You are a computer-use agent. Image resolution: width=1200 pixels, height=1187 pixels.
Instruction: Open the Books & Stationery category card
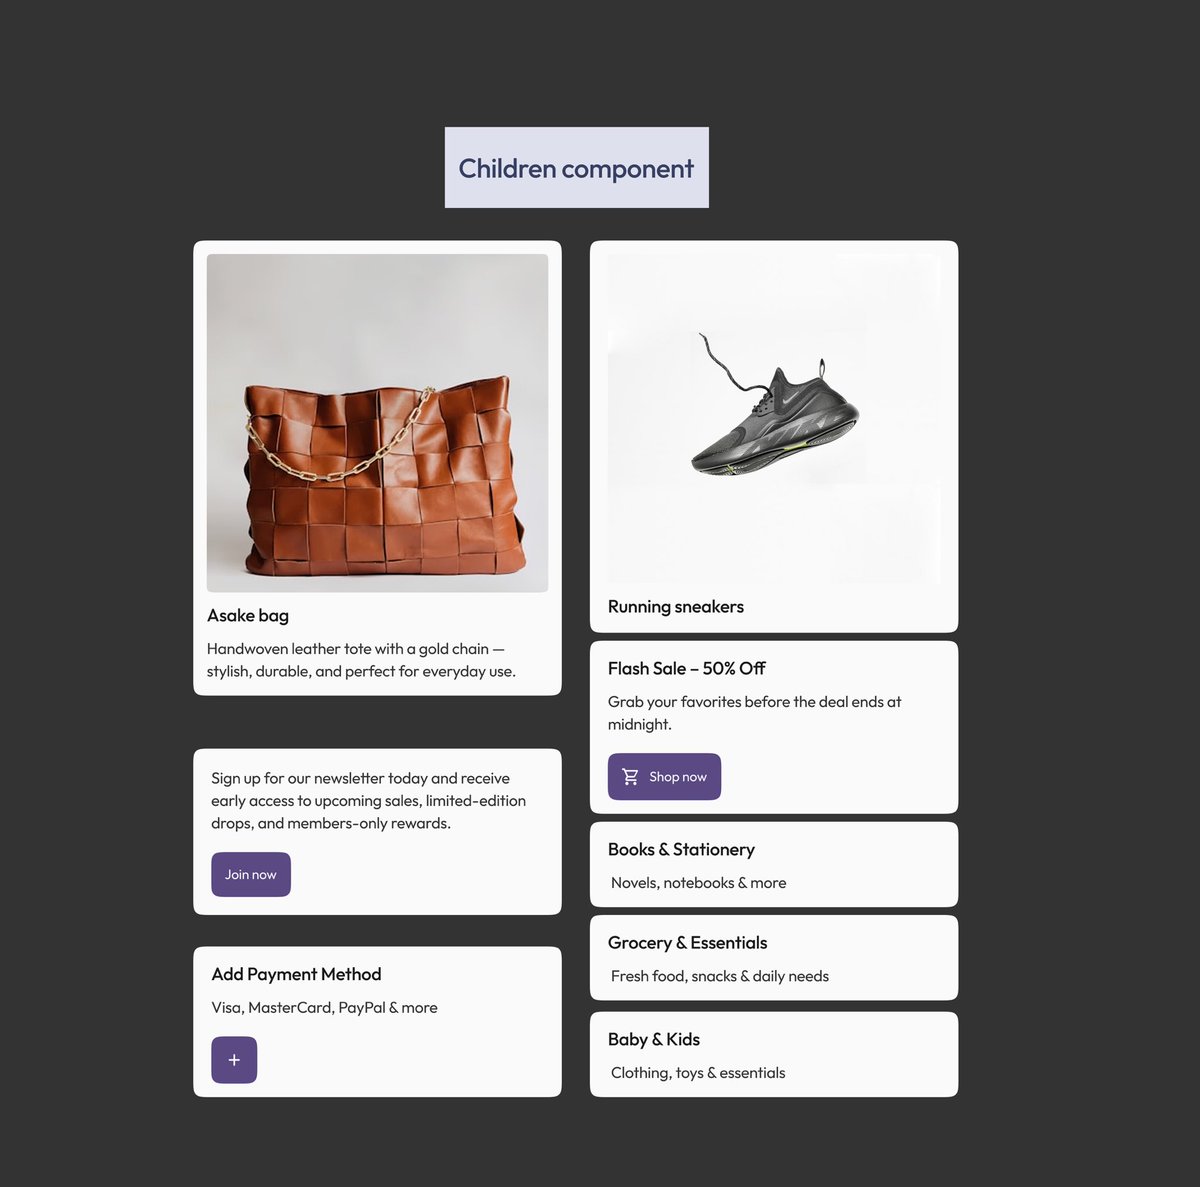(x=774, y=865)
